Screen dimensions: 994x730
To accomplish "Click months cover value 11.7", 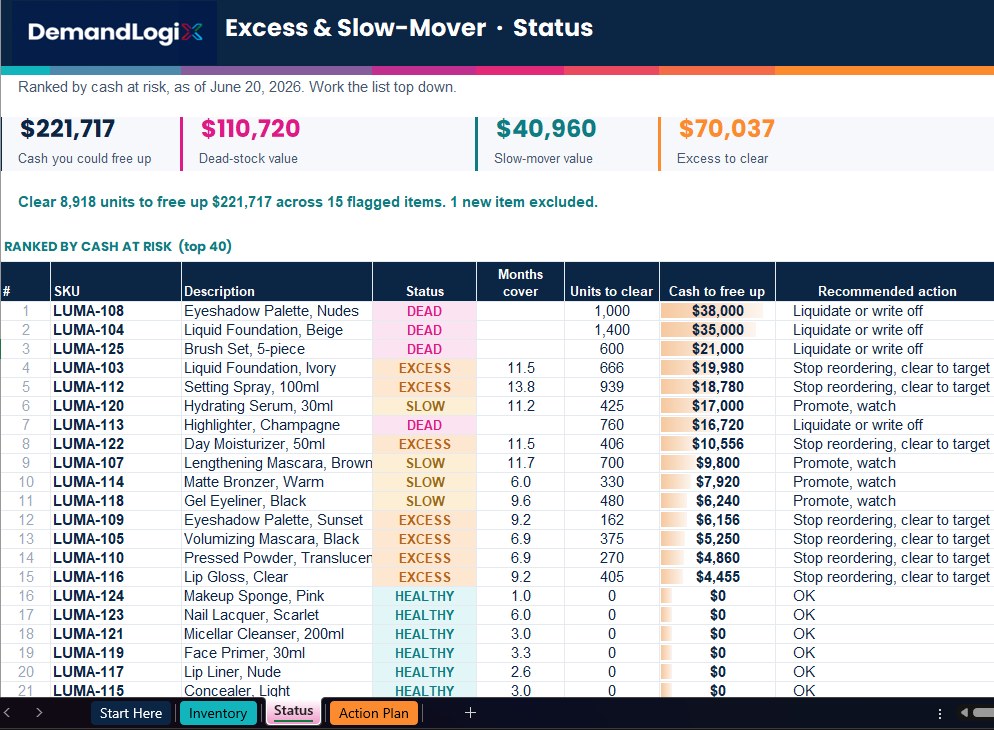I will point(520,463).
